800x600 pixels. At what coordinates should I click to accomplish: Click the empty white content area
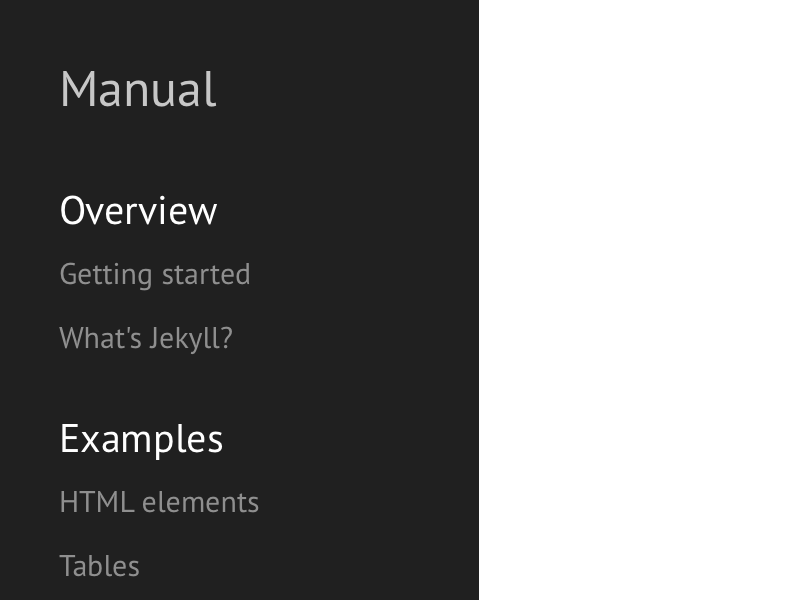[640, 300]
